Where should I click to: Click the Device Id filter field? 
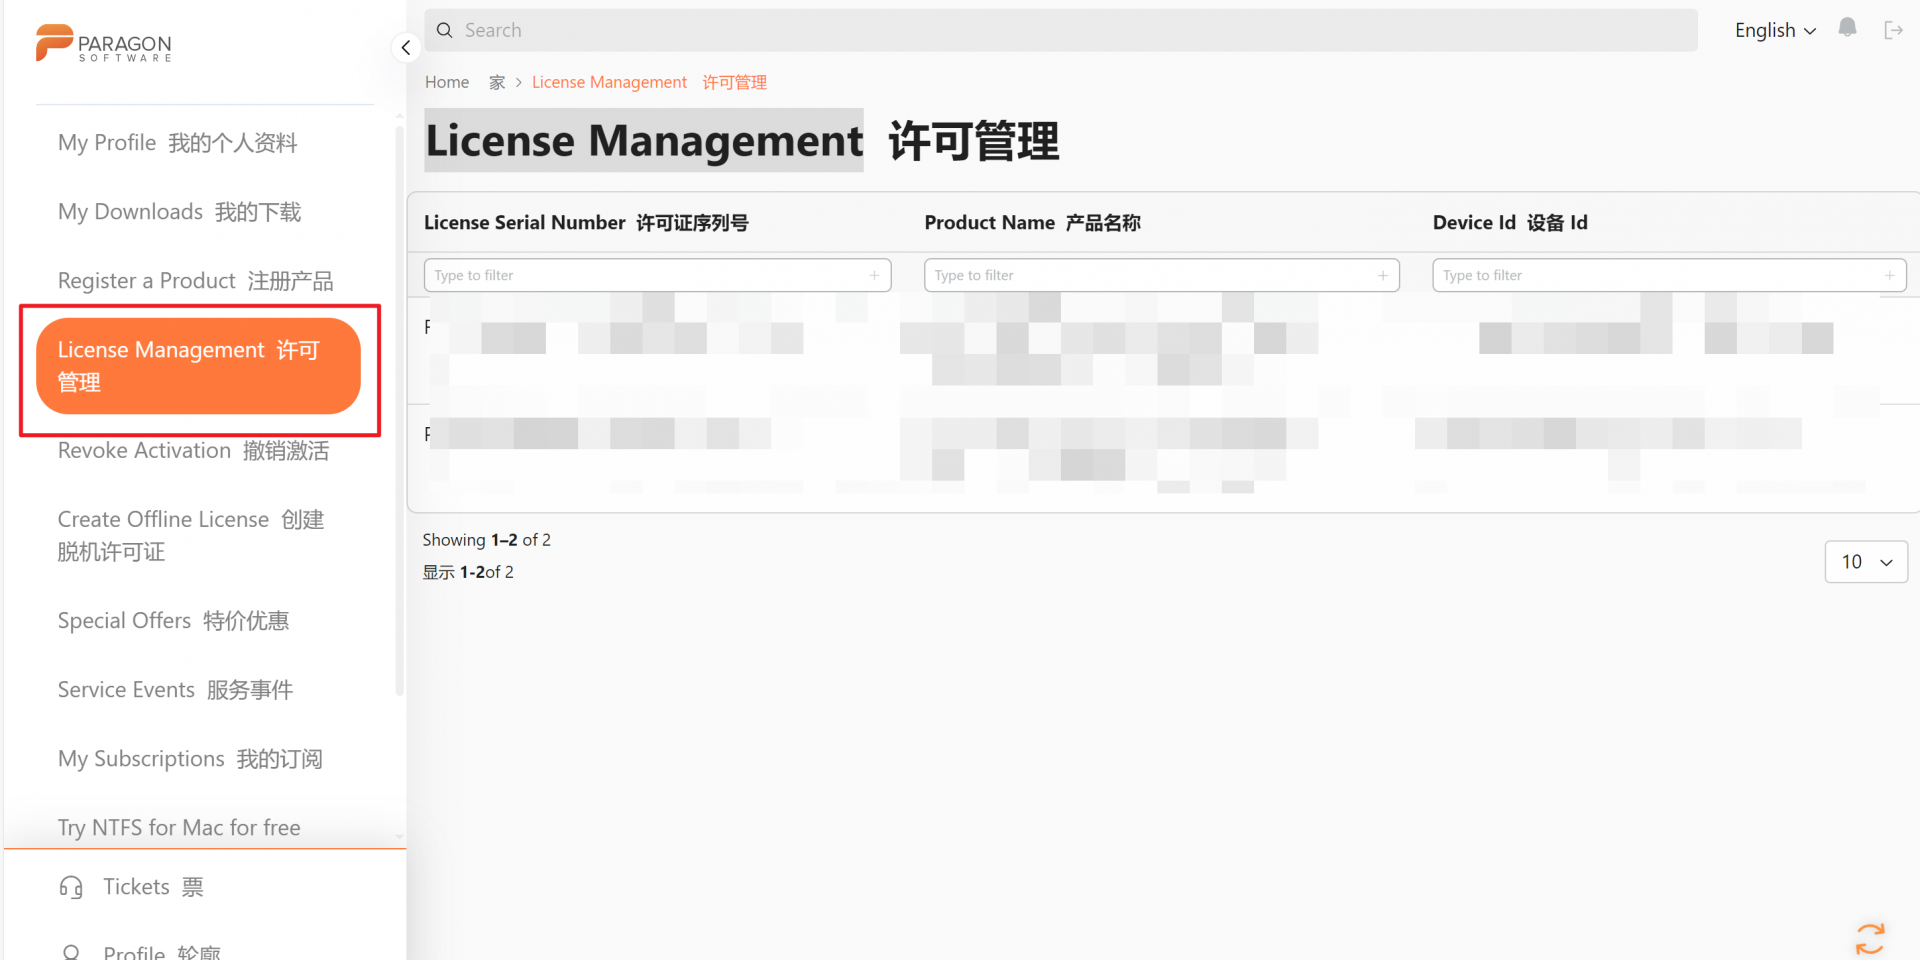click(1669, 275)
